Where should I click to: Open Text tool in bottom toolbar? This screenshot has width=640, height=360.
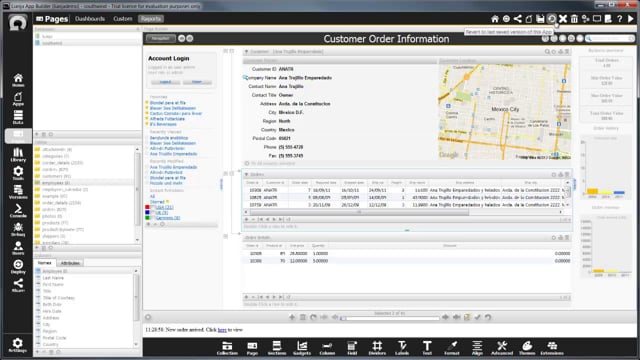[x=427, y=348]
